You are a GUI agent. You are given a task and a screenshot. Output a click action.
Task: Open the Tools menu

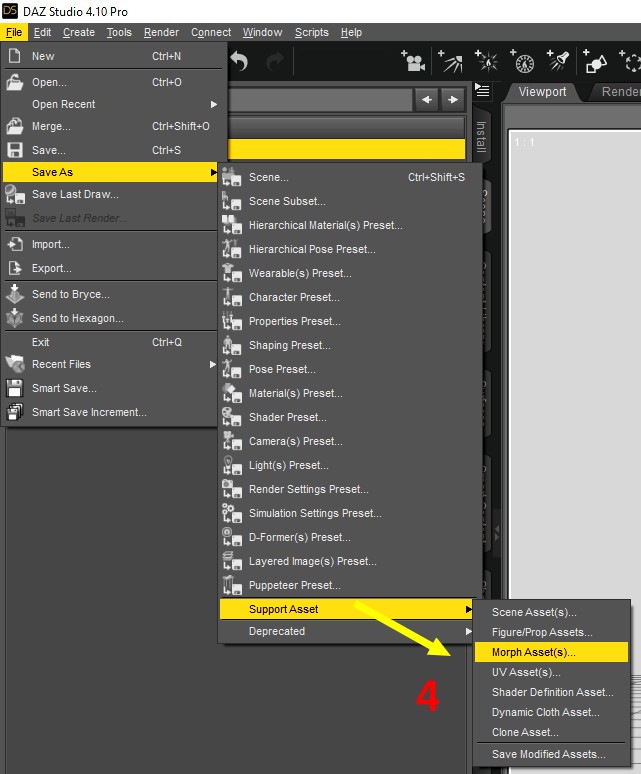tap(119, 33)
